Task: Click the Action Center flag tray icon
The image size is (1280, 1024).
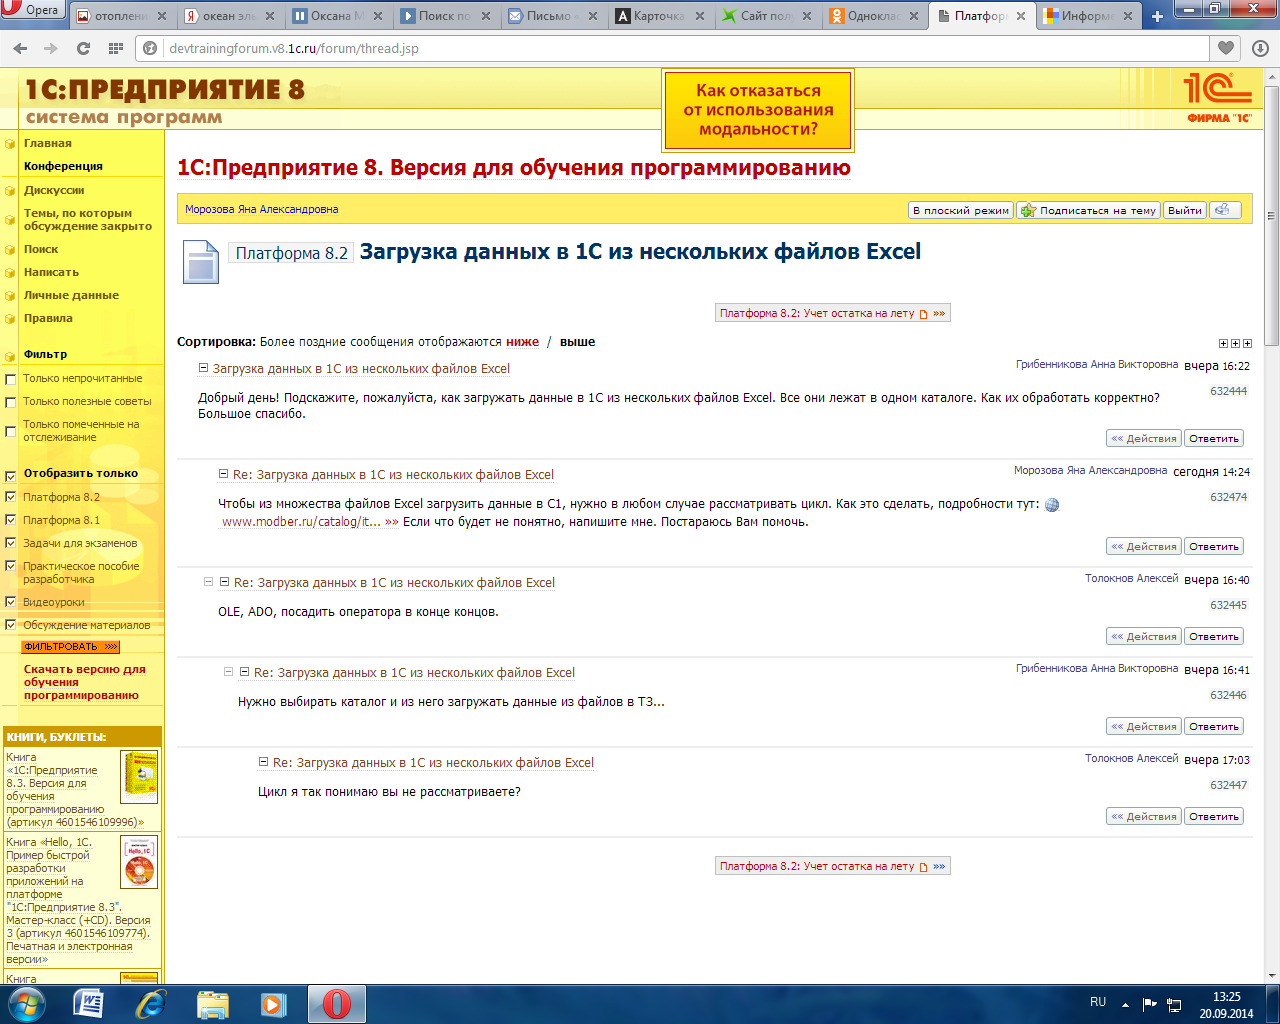Action: [1149, 1004]
